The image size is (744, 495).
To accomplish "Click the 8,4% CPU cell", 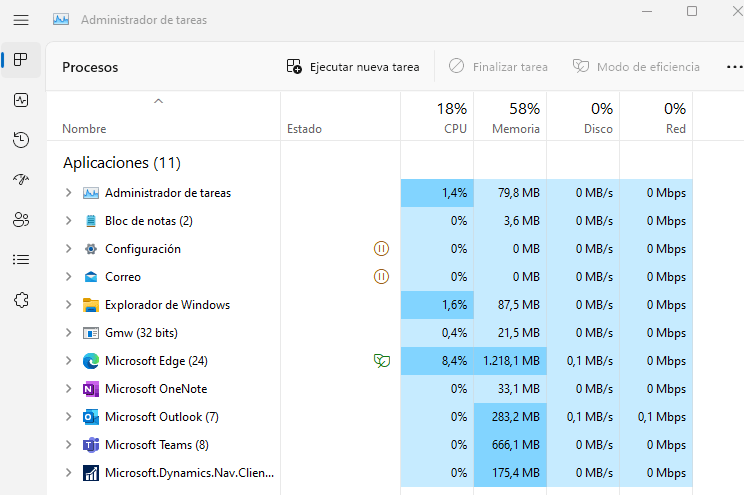I will tap(437, 361).
